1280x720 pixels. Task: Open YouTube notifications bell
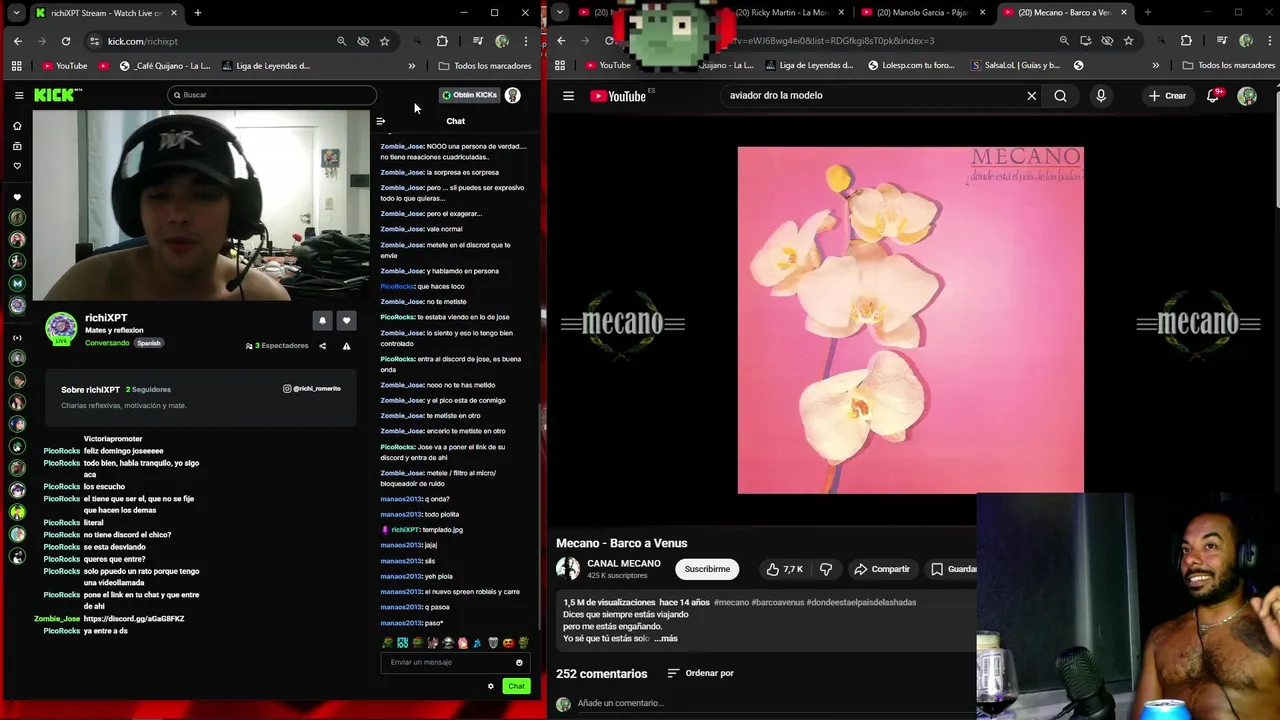click(x=1213, y=96)
